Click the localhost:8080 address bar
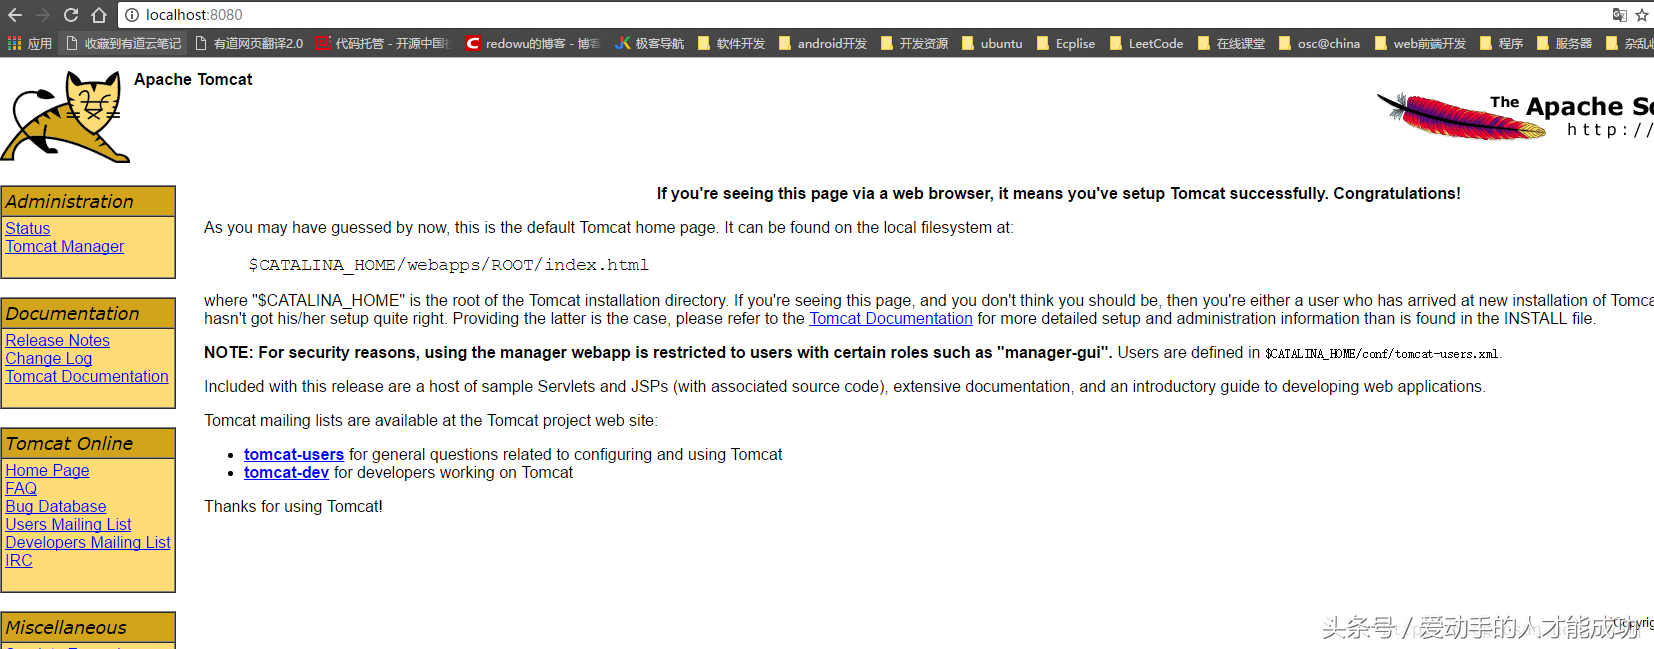The width and height of the screenshot is (1654, 649). 860,15
